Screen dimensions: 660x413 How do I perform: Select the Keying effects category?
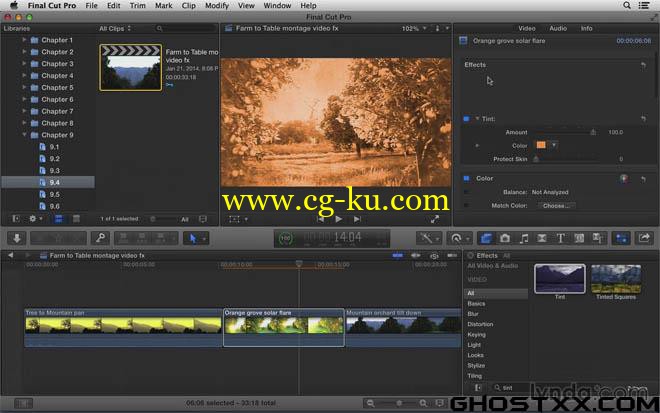click(476, 335)
